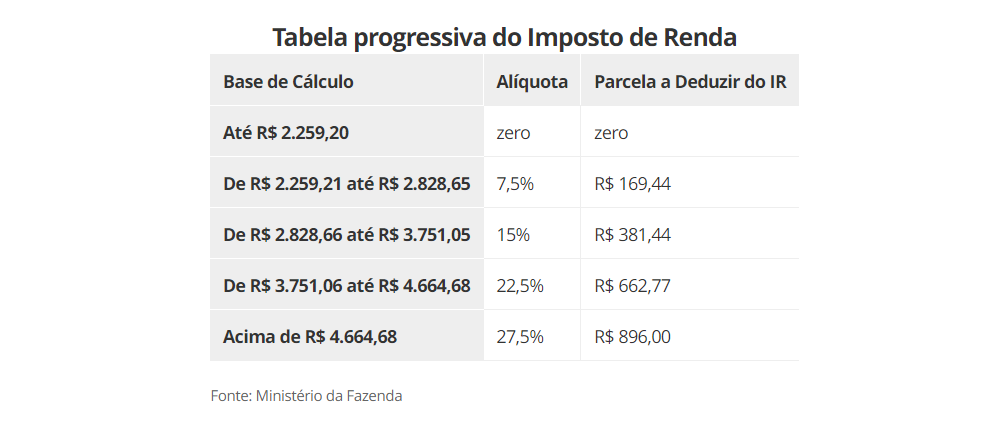Select the Alíquota column header
Image resolution: width=1005 pixels, height=427 pixels.
pos(532,82)
